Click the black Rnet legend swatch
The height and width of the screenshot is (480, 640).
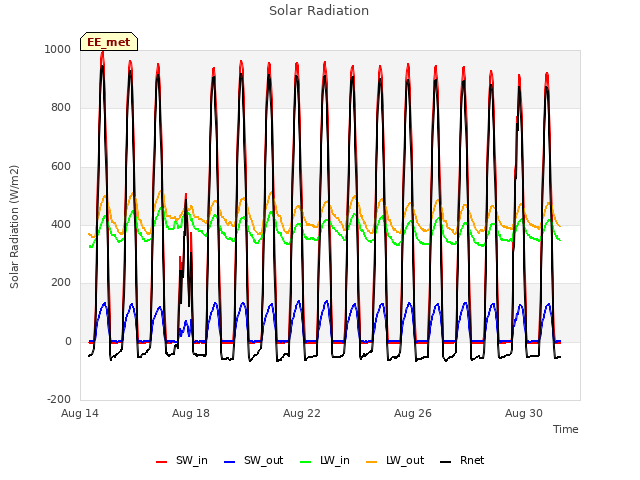[446, 462]
